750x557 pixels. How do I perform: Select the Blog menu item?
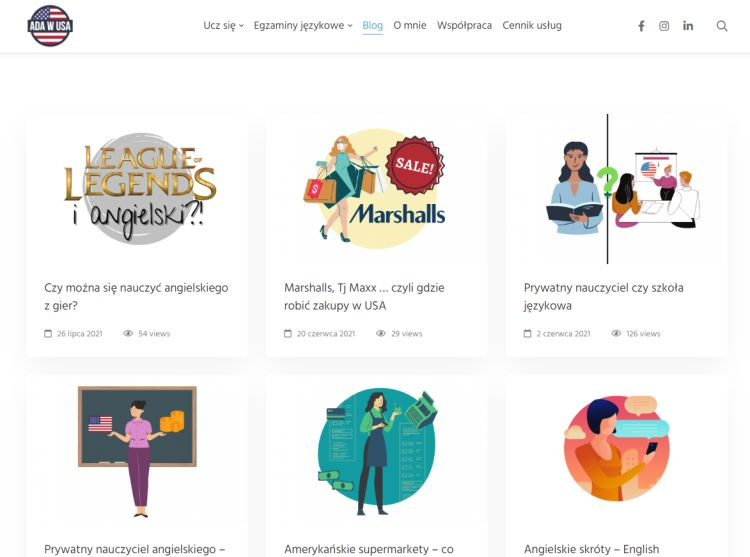tap(373, 25)
